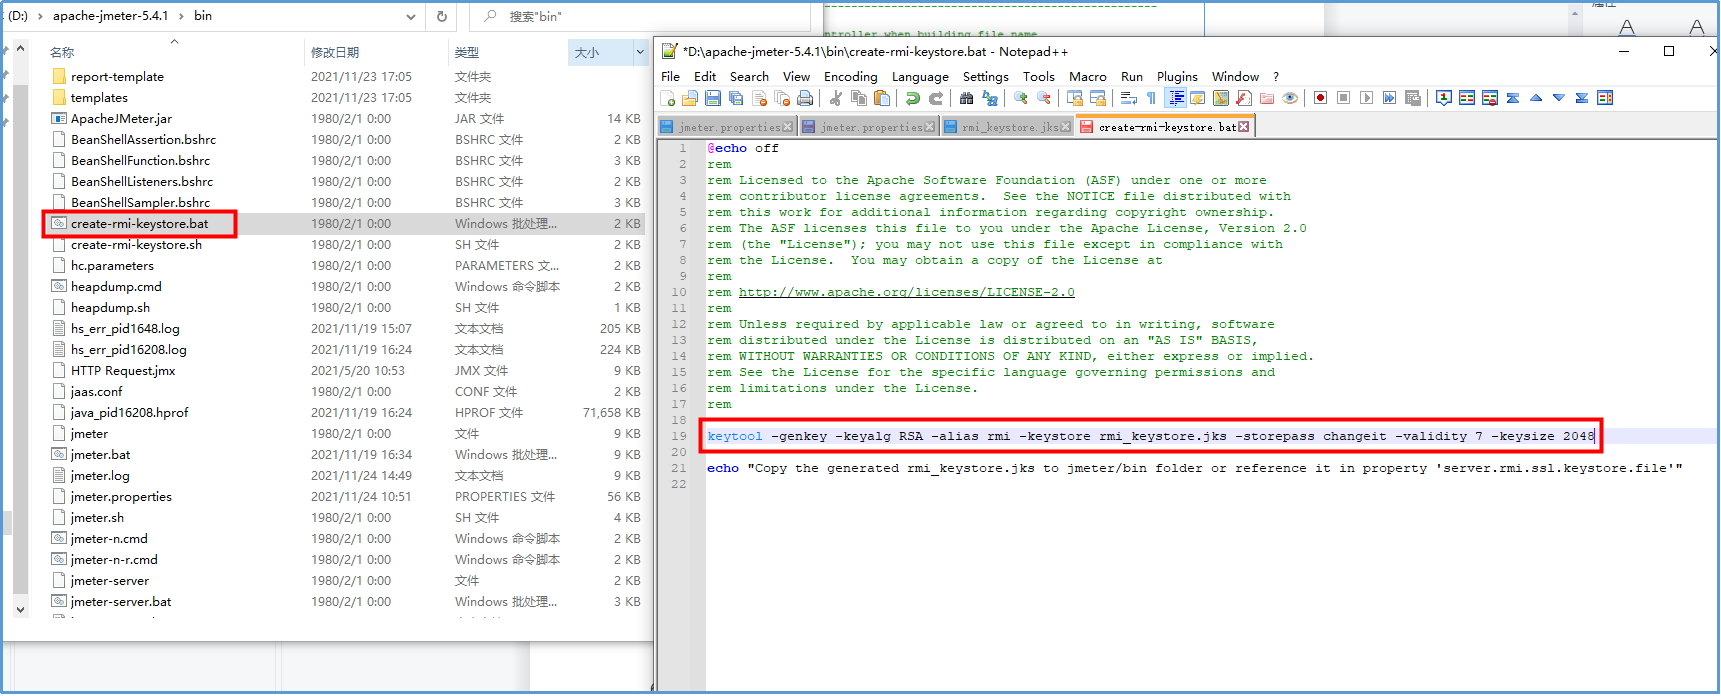Paste from clipboard using toolbar icon

(x=882, y=98)
